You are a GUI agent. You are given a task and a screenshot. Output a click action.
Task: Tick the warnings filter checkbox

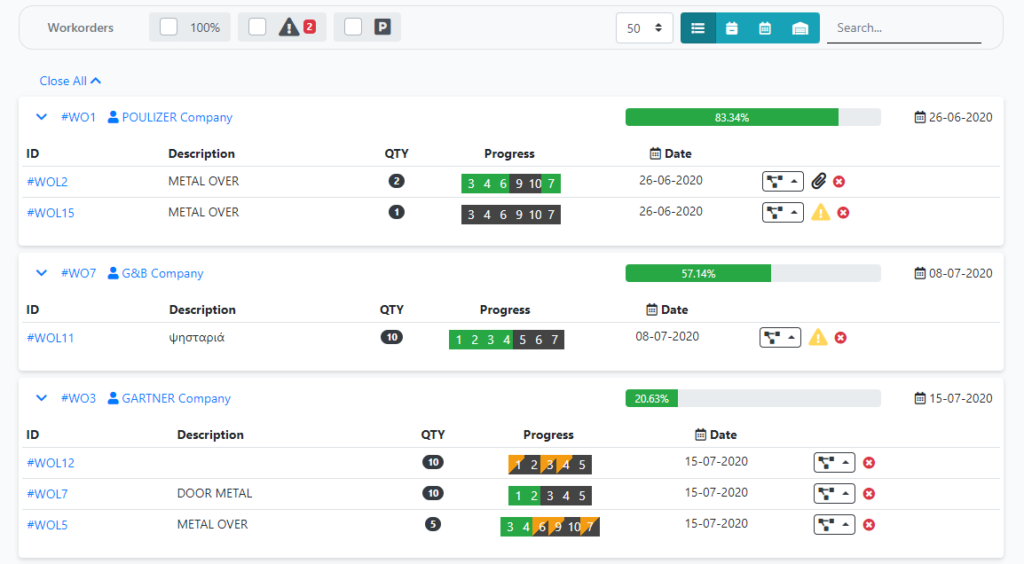click(258, 28)
